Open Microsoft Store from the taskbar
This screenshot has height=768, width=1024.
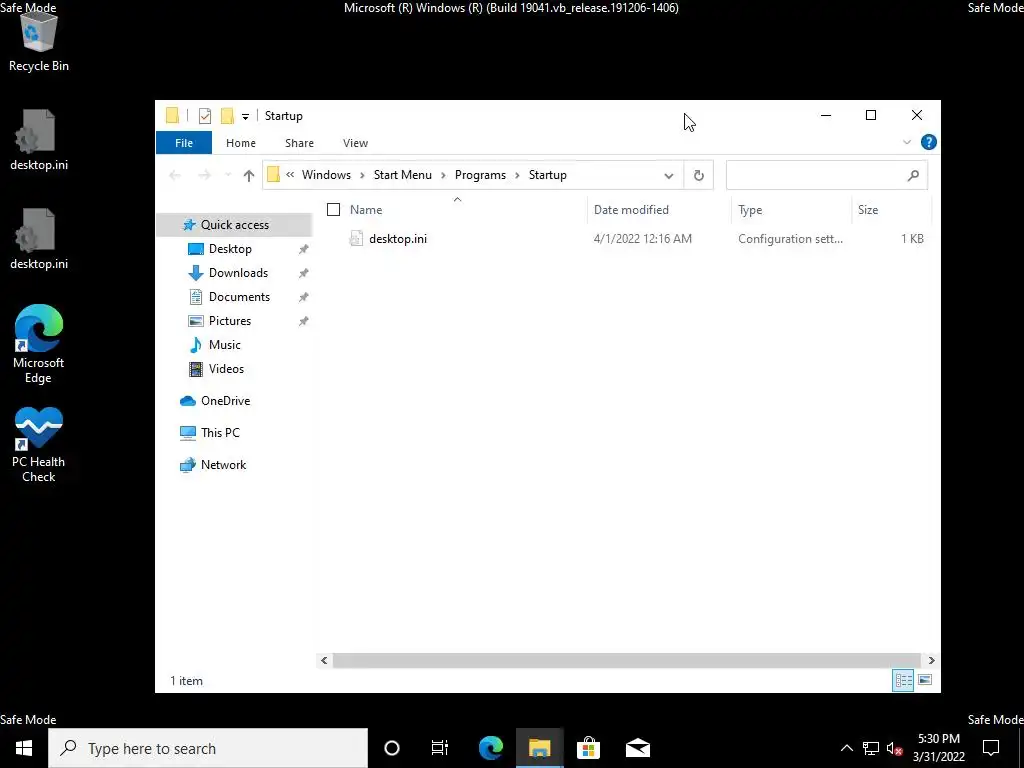pos(588,748)
